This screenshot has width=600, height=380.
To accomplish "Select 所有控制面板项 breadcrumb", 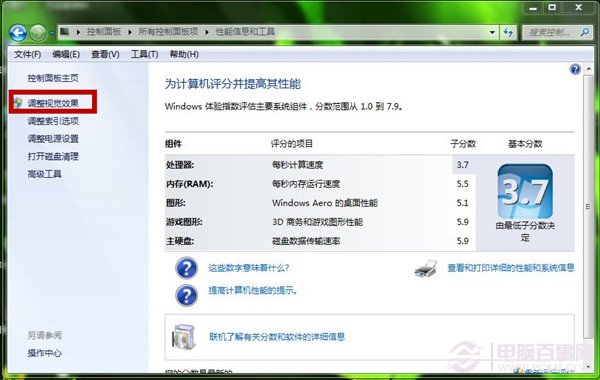I will tap(168, 31).
